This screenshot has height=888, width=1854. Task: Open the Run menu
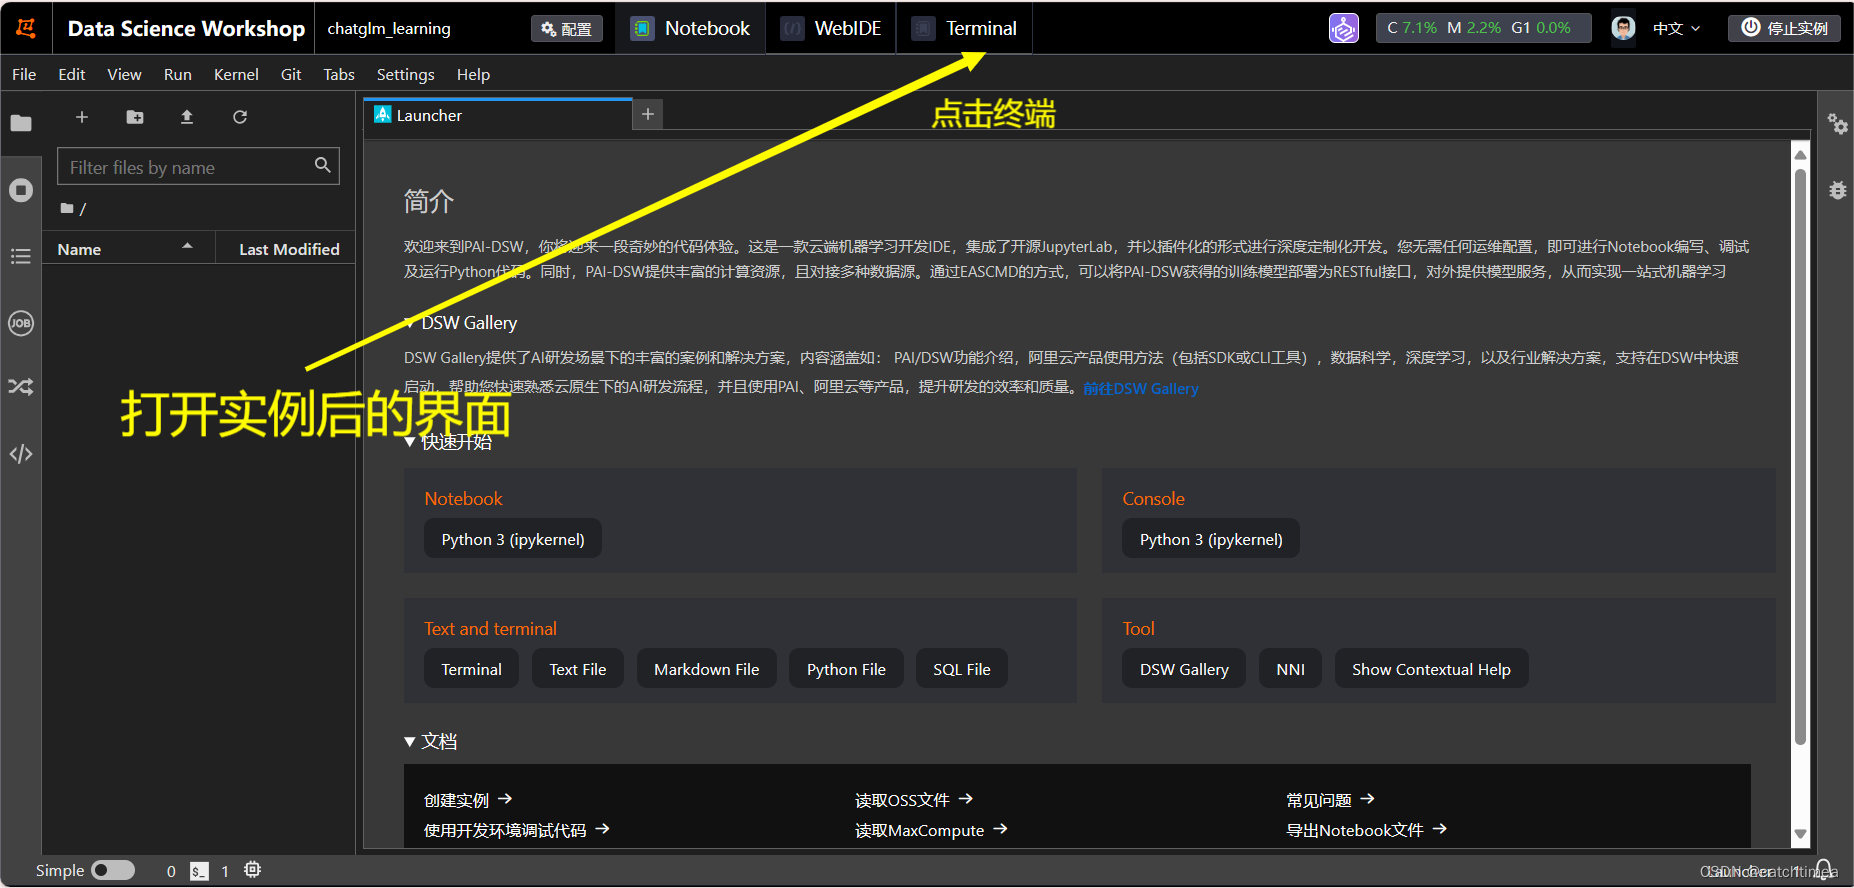click(178, 74)
